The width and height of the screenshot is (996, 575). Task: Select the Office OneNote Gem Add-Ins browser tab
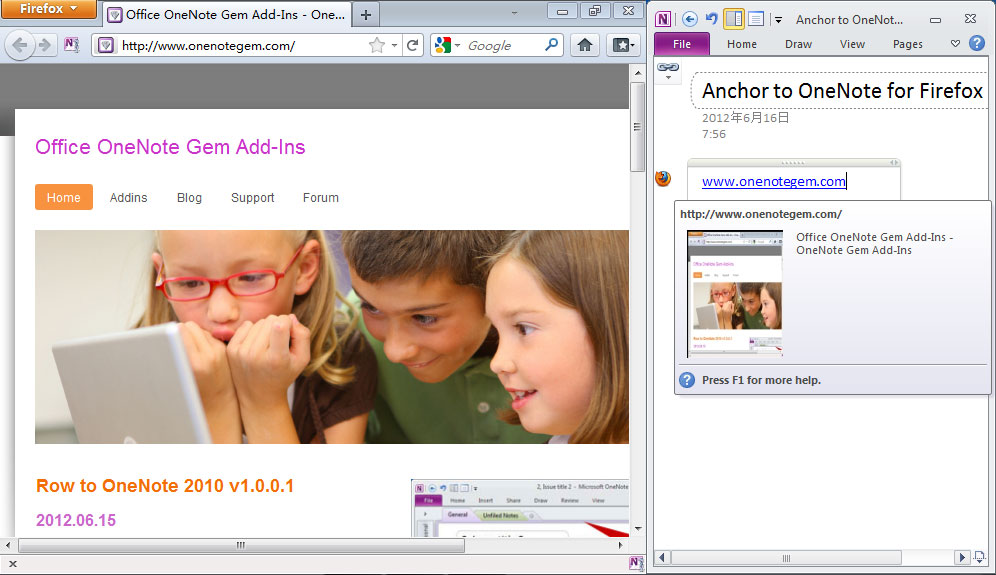pos(227,15)
